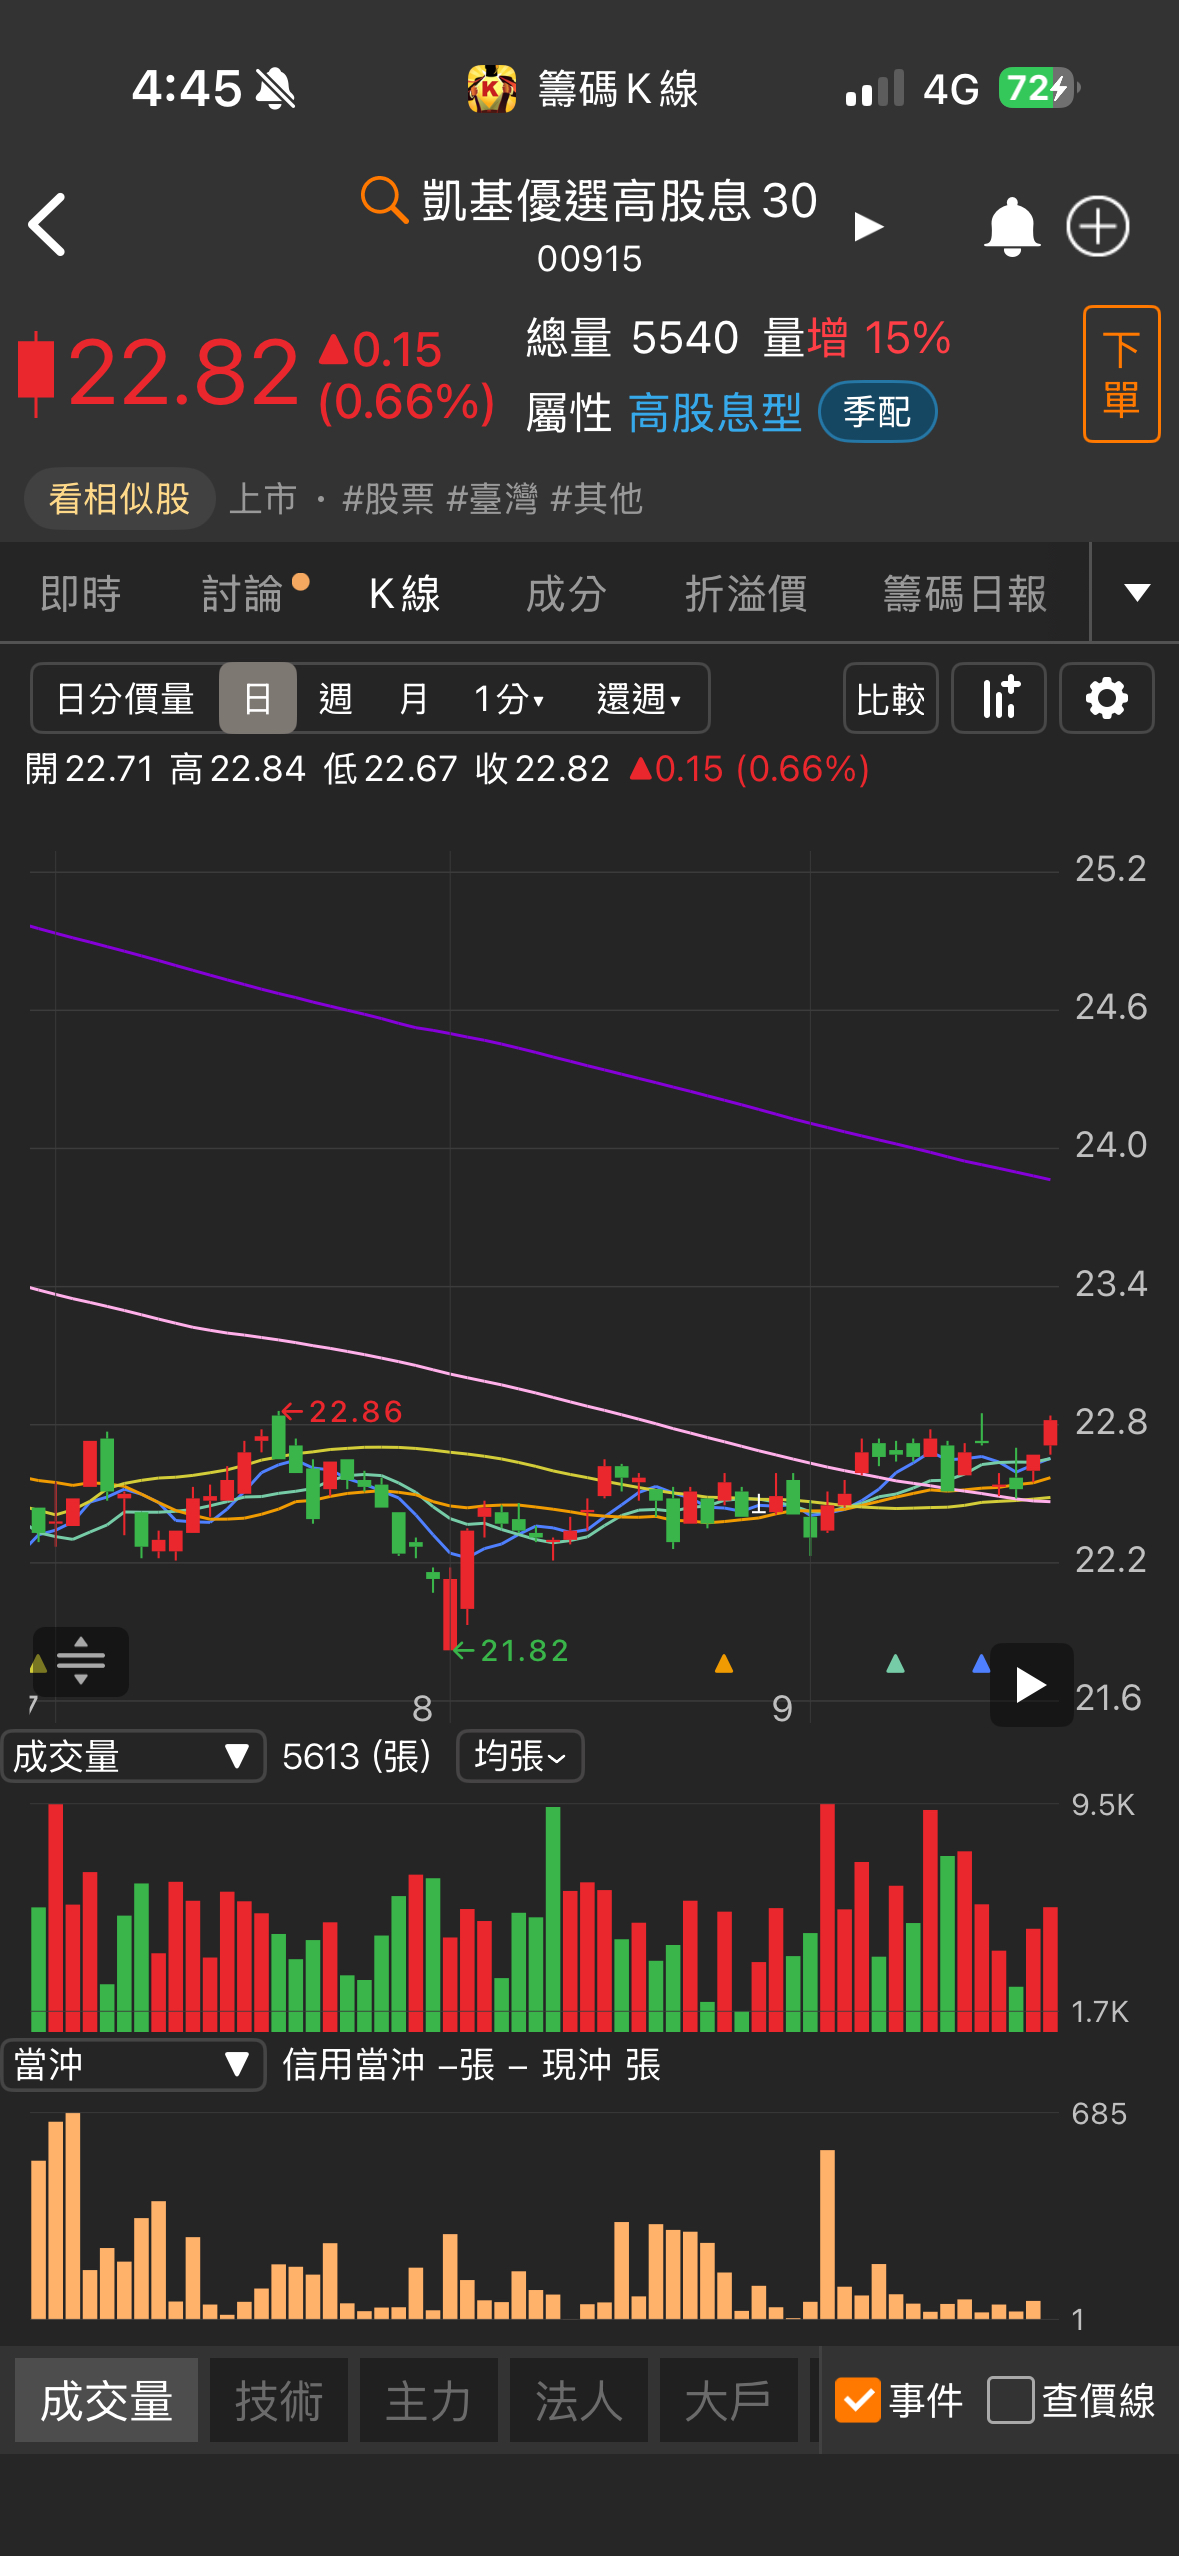Uncheck the 事件 events checkbox

[x=857, y=2400]
